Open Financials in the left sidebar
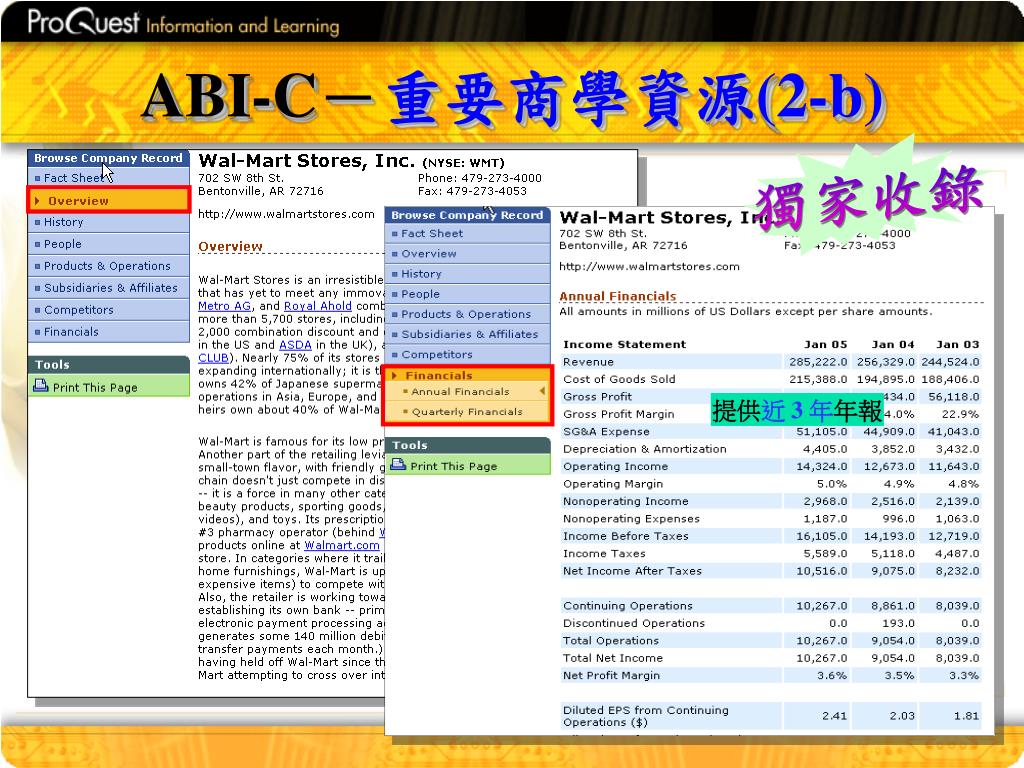 pos(71,332)
